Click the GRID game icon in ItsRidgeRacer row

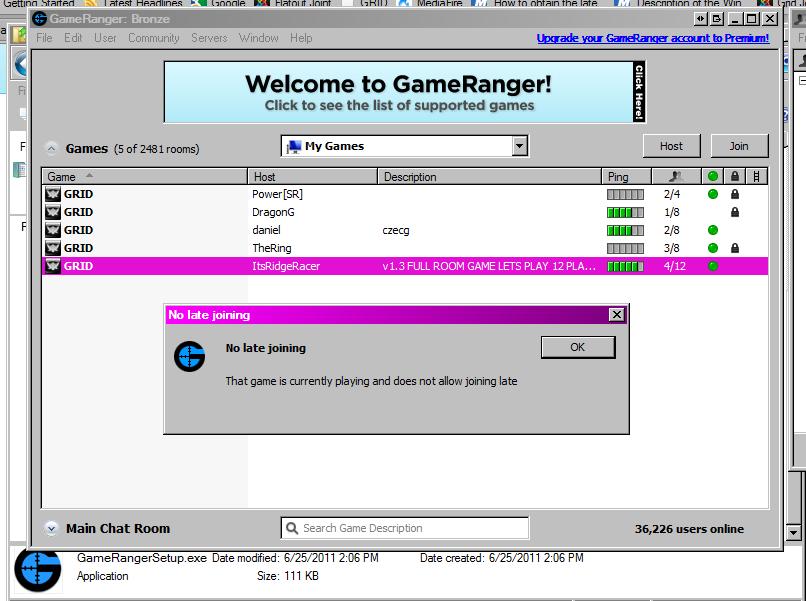tap(52, 266)
